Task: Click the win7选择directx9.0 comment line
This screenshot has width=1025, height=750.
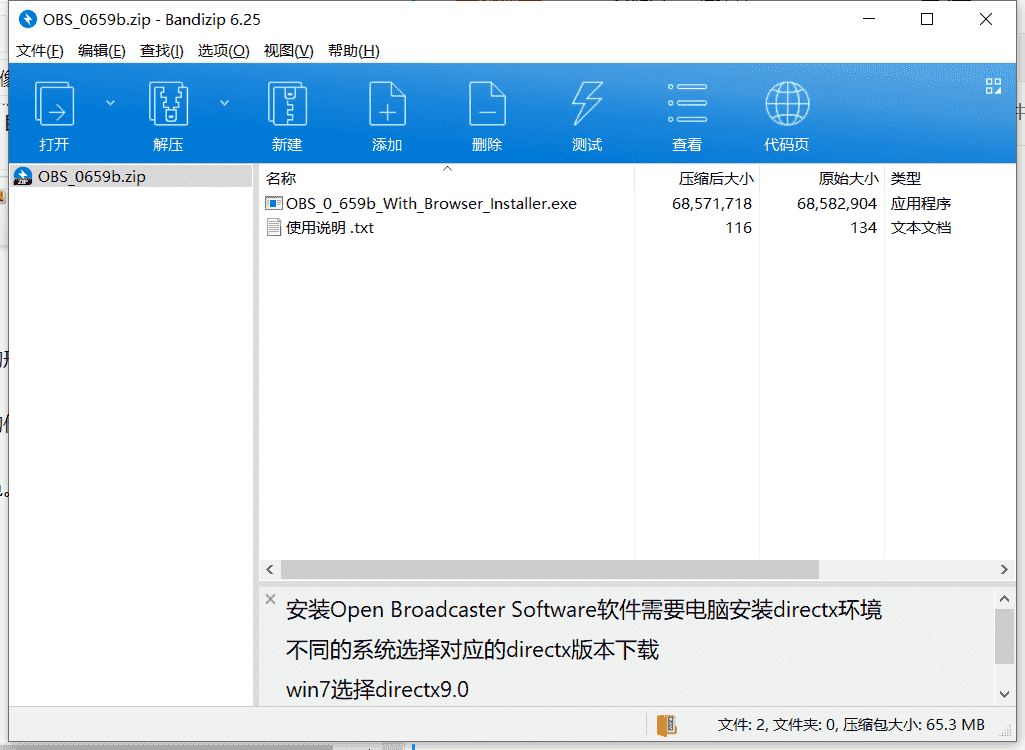Action: [x=377, y=689]
